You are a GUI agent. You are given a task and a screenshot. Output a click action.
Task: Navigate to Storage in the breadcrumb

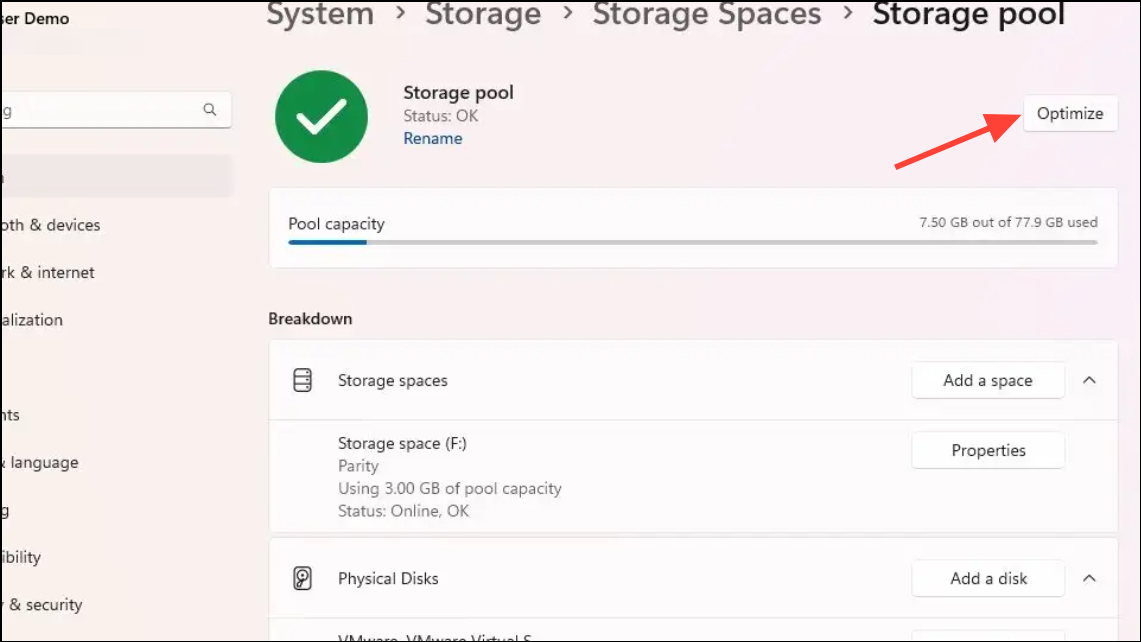coord(483,15)
